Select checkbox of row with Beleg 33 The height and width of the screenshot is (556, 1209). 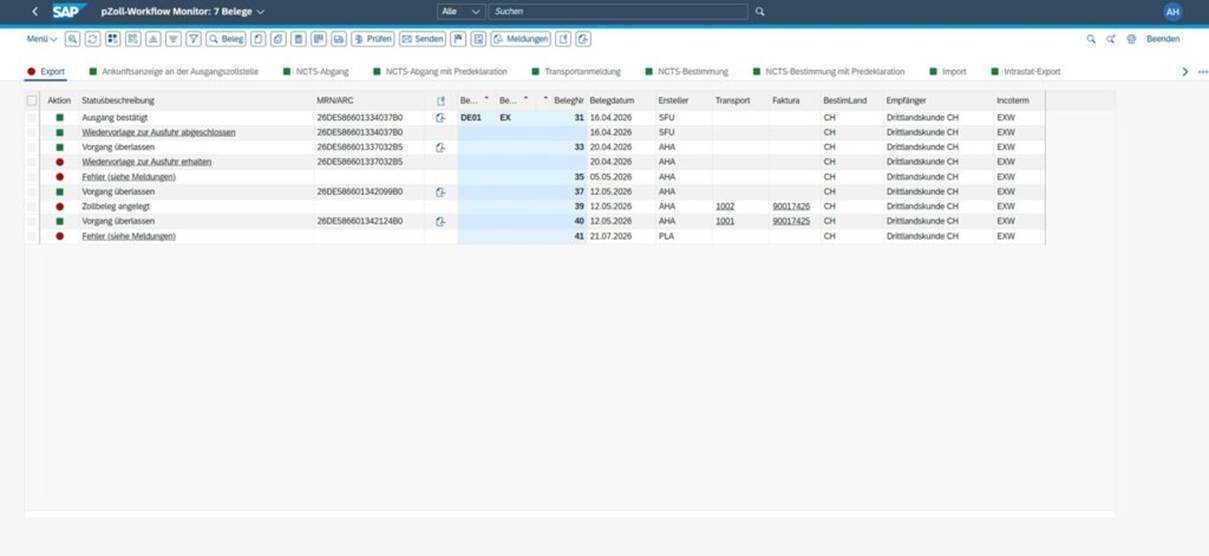(x=32, y=147)
